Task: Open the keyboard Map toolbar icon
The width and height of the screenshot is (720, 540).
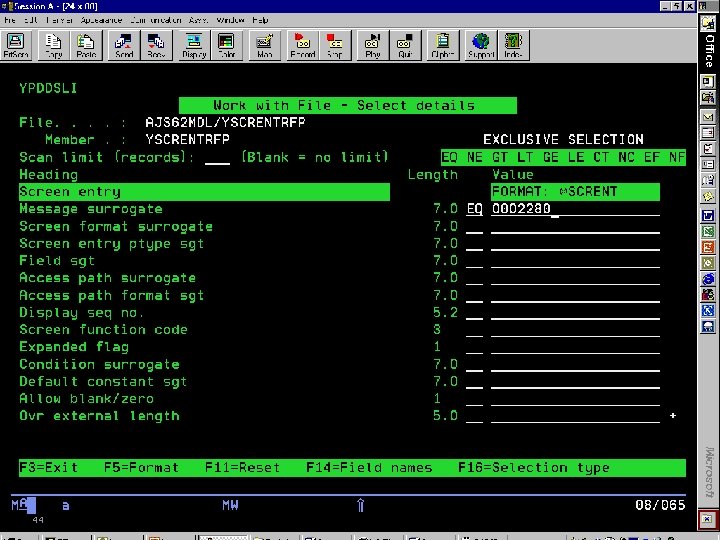Action: pyautogui.click(x=264, y=45)
